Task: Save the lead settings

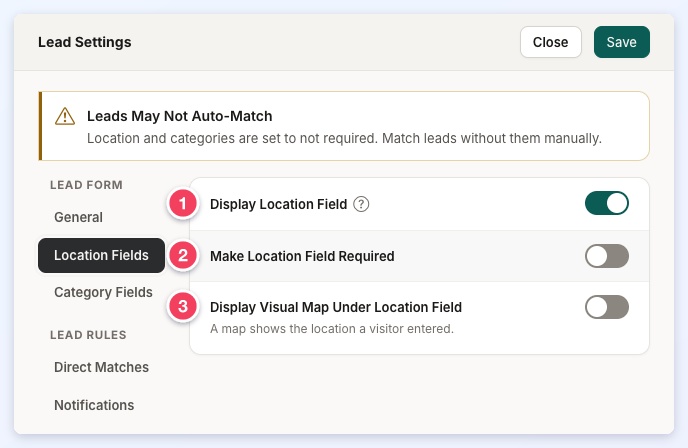Action: pyautogui.click(x=621, y=42)
